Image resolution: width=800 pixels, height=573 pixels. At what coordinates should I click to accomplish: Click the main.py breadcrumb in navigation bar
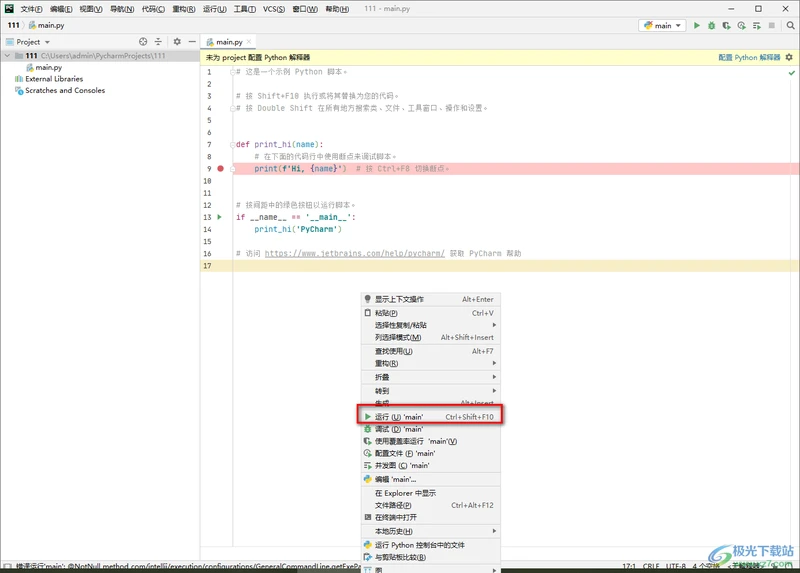(x=46, y=25)
